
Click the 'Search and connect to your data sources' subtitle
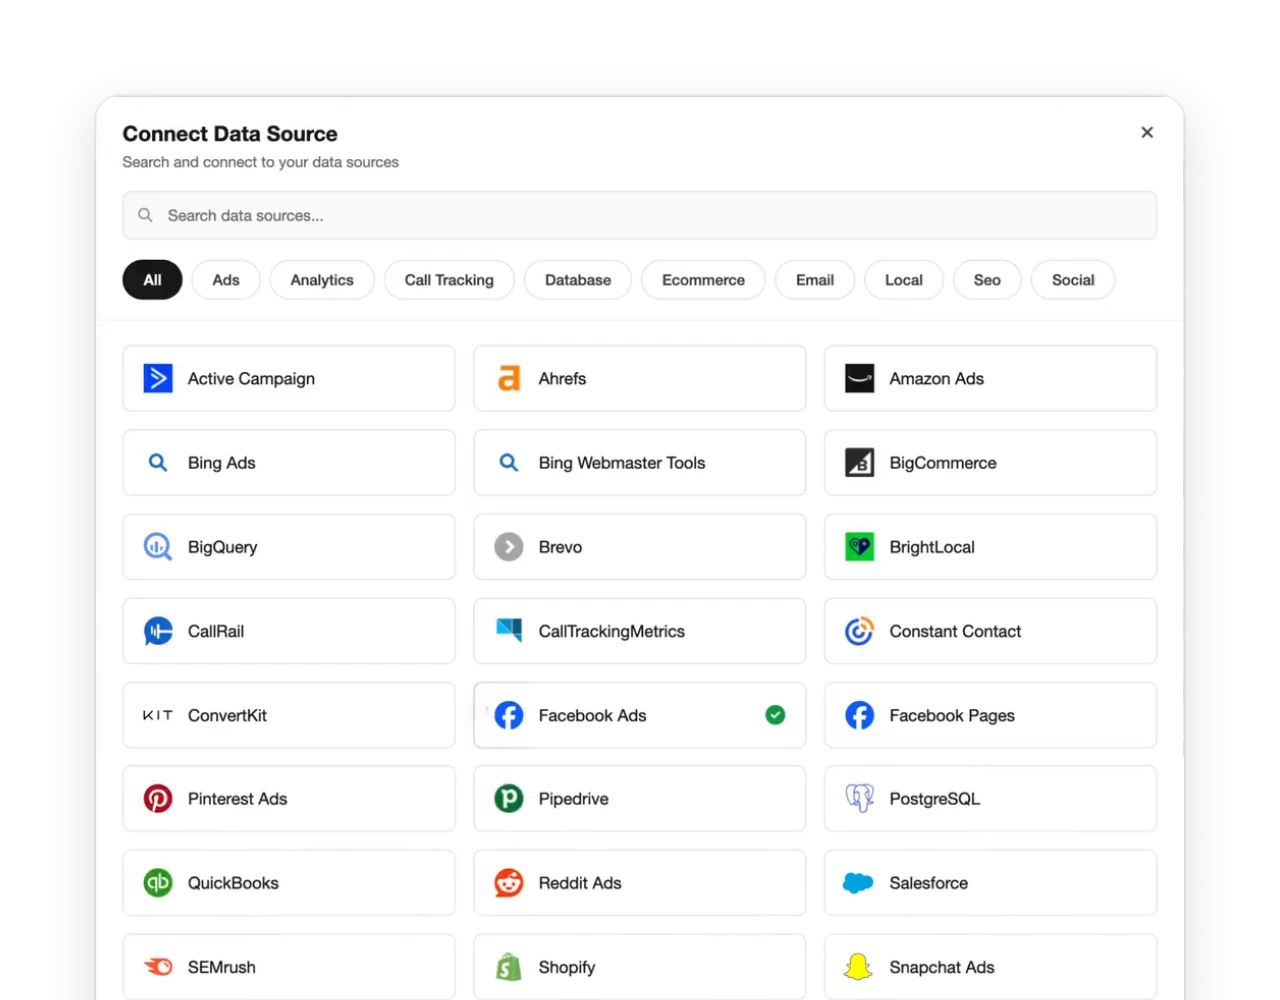[261, 162]
